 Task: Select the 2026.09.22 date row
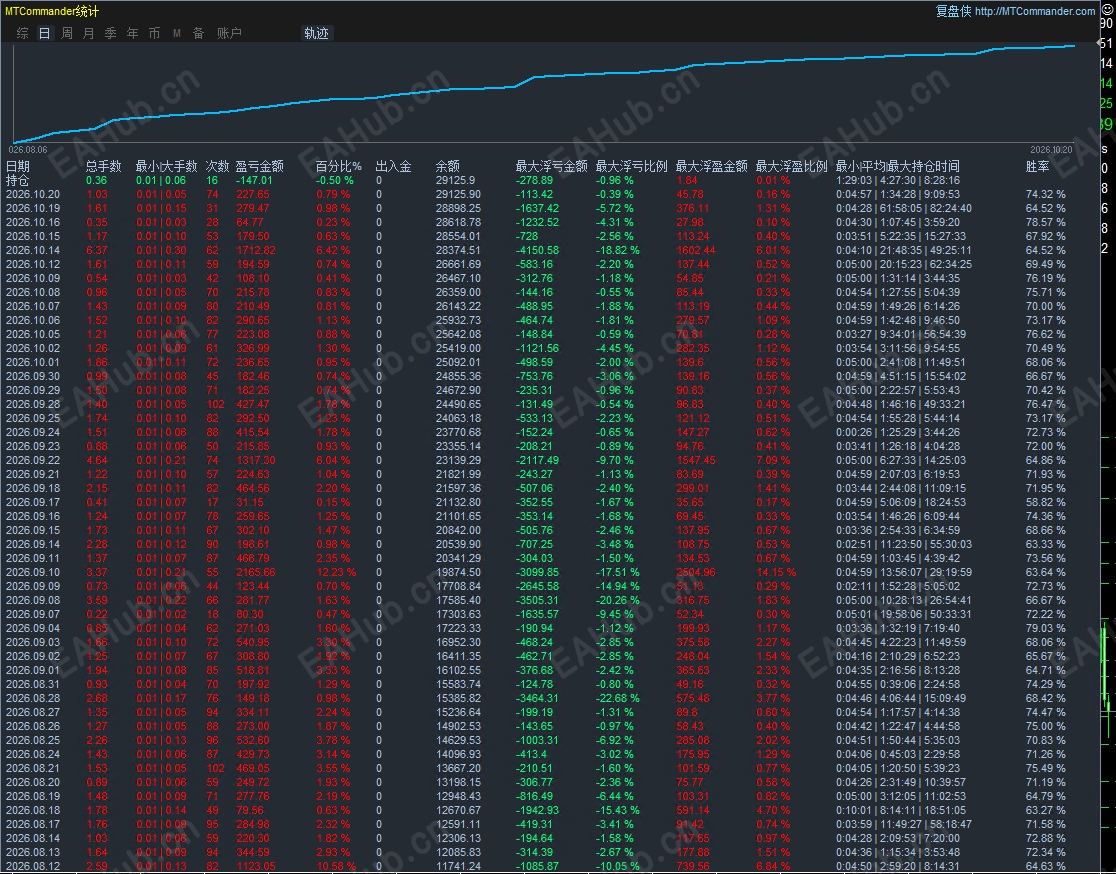pyautogui.click(x=33, y=460)
